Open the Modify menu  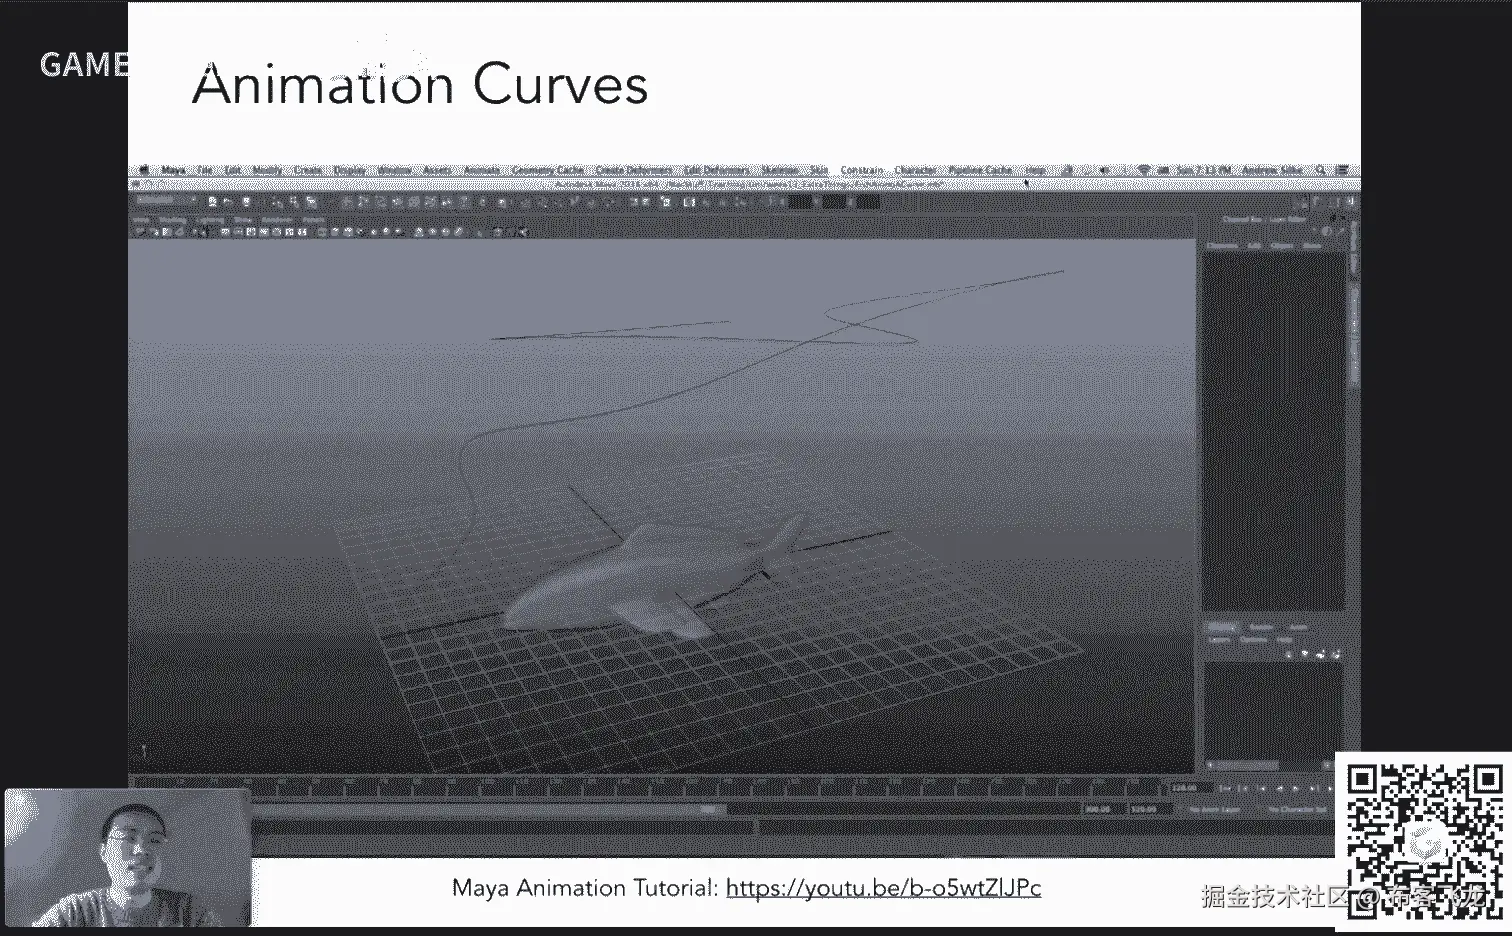click(267, 170)
